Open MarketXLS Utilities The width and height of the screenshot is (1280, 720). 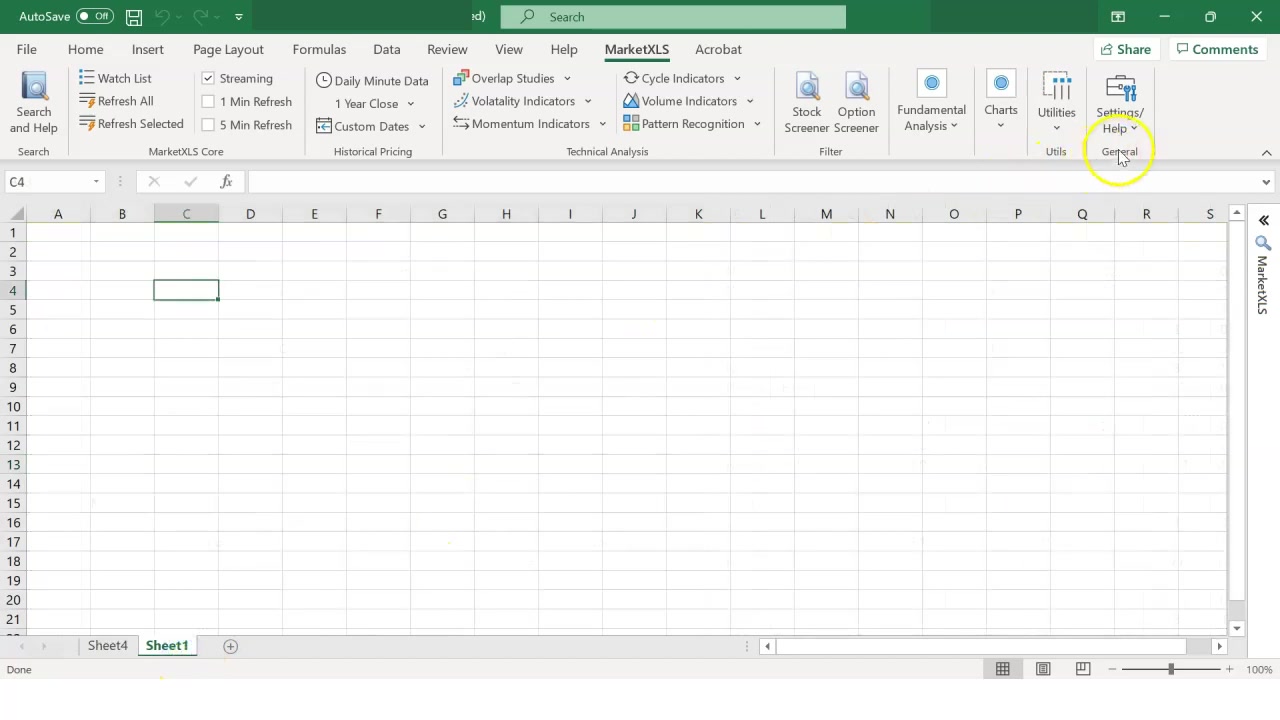[1056, 103]
